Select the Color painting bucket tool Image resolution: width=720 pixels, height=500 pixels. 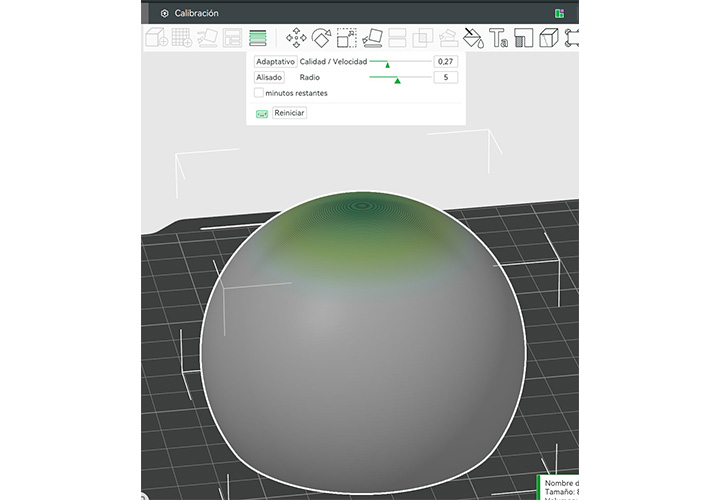[473, 38]
